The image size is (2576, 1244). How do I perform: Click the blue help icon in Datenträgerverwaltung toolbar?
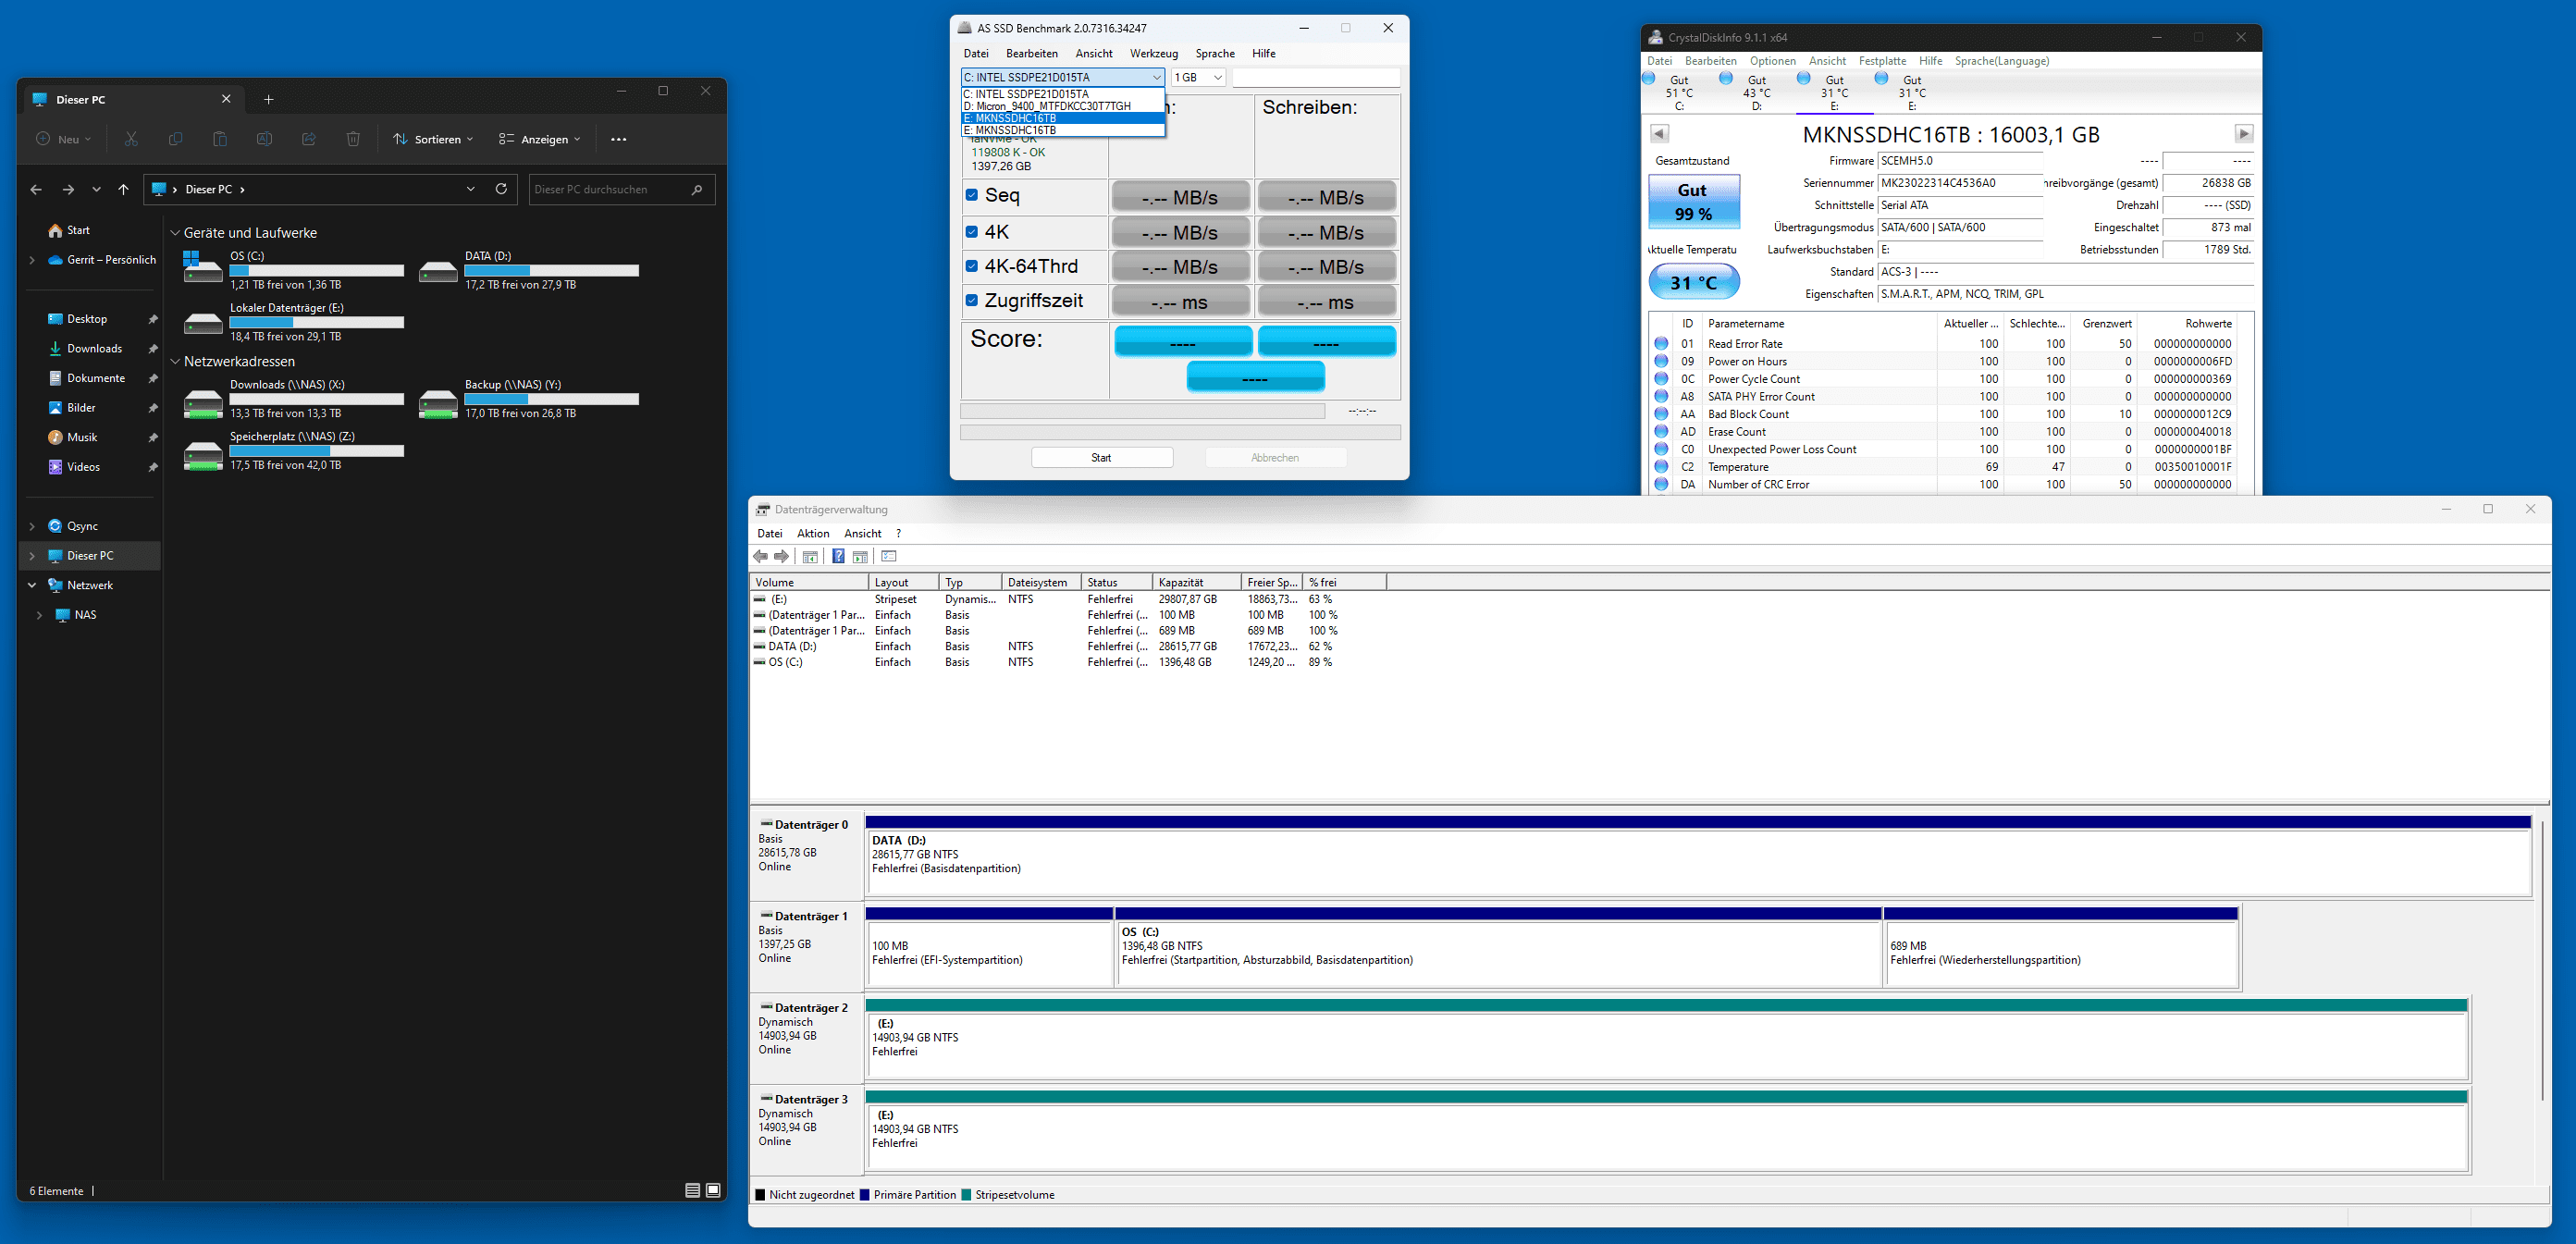(x=838, y=556)
